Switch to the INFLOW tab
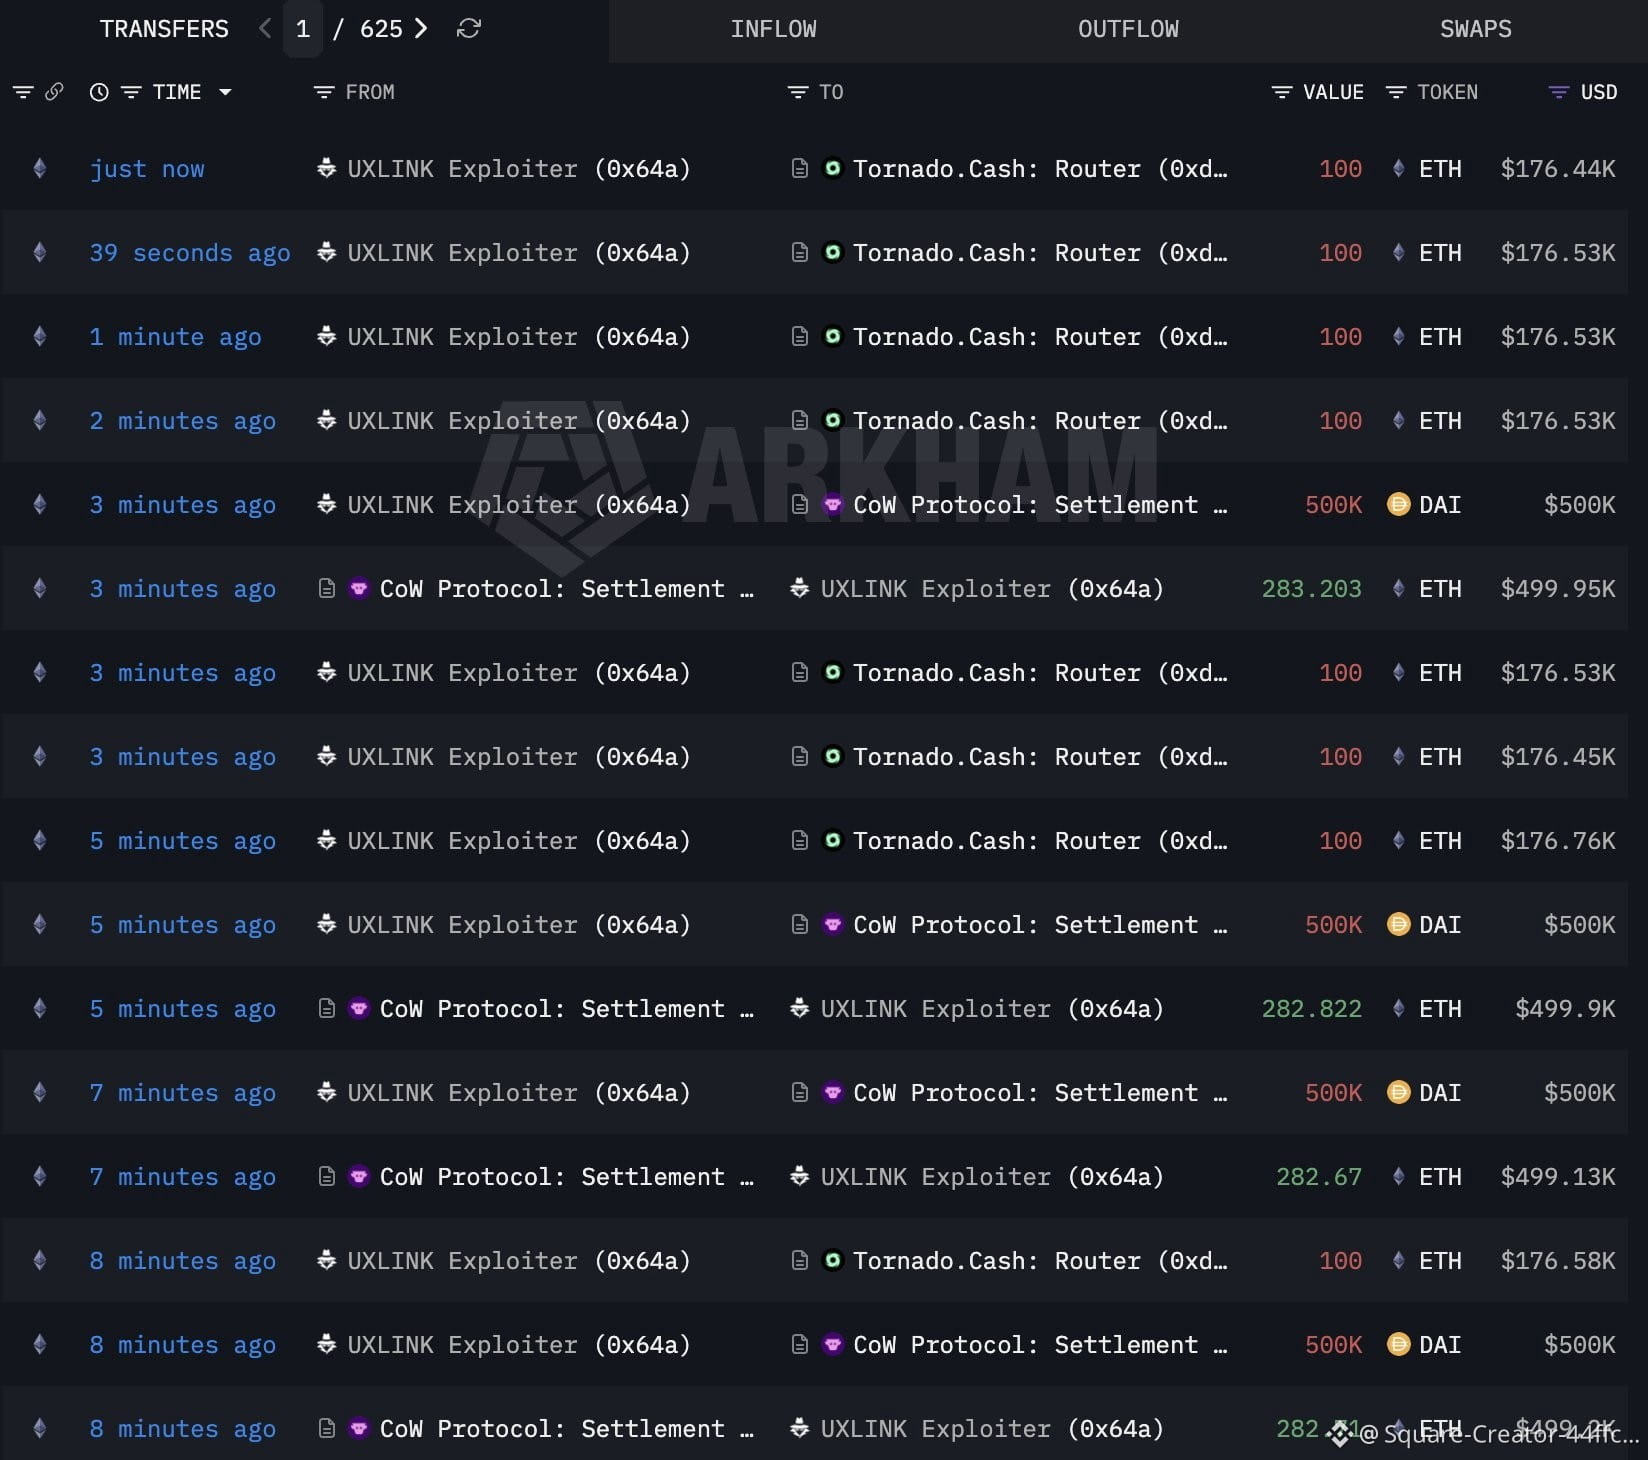The image size is (1648, 1460). pyautogui.click(x=773, y=29)
